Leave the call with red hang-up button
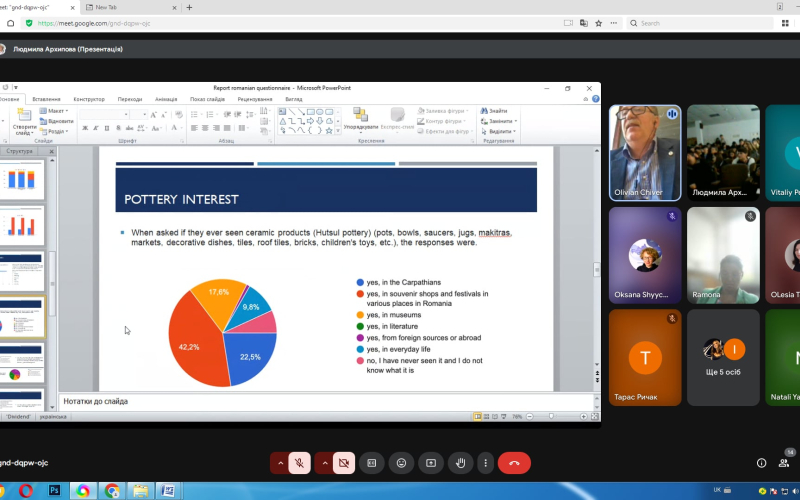This screenshot has height=500, width=800. (x=514, y=463)
